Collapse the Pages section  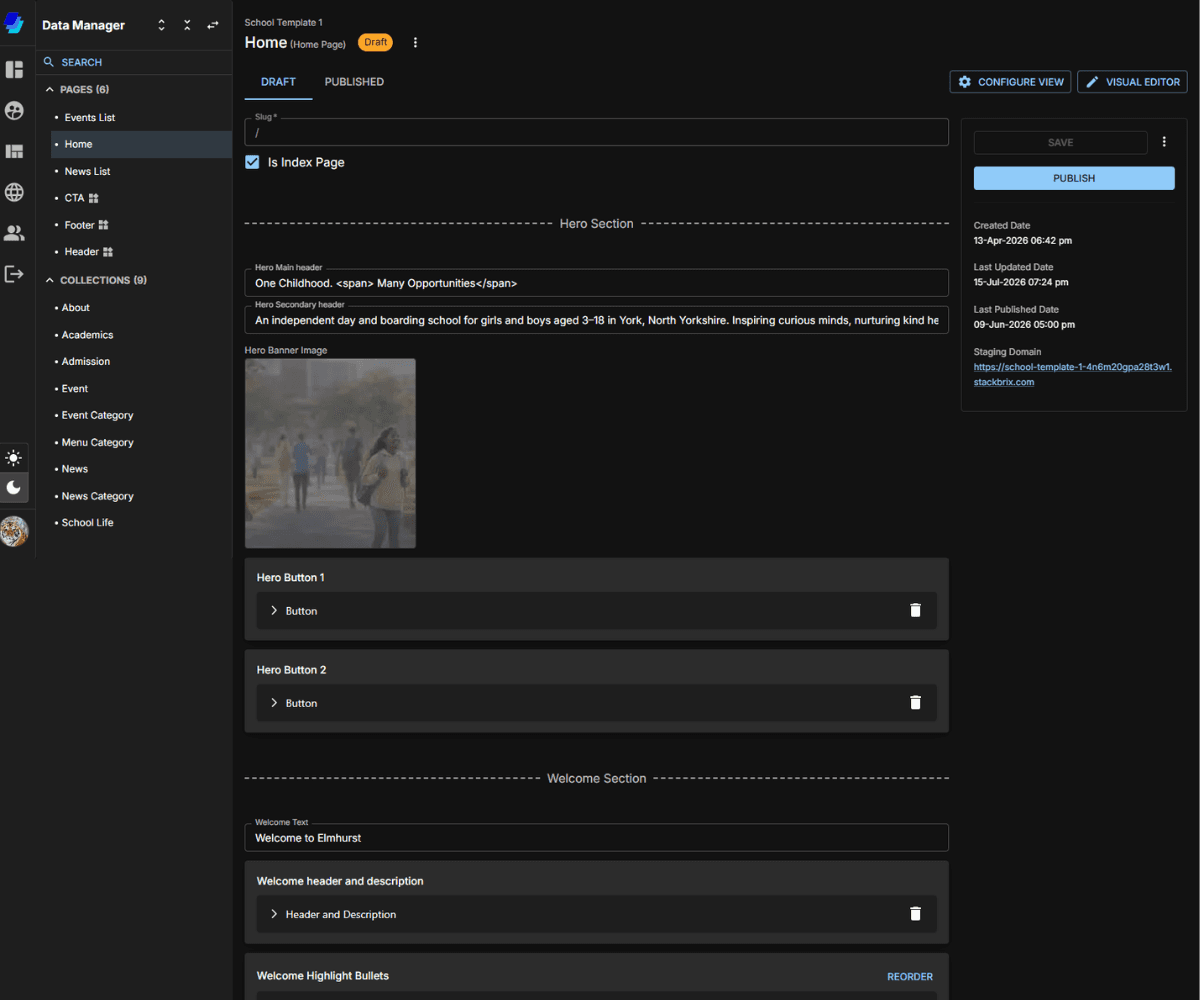pyautogui.click(x=50, y=89)
